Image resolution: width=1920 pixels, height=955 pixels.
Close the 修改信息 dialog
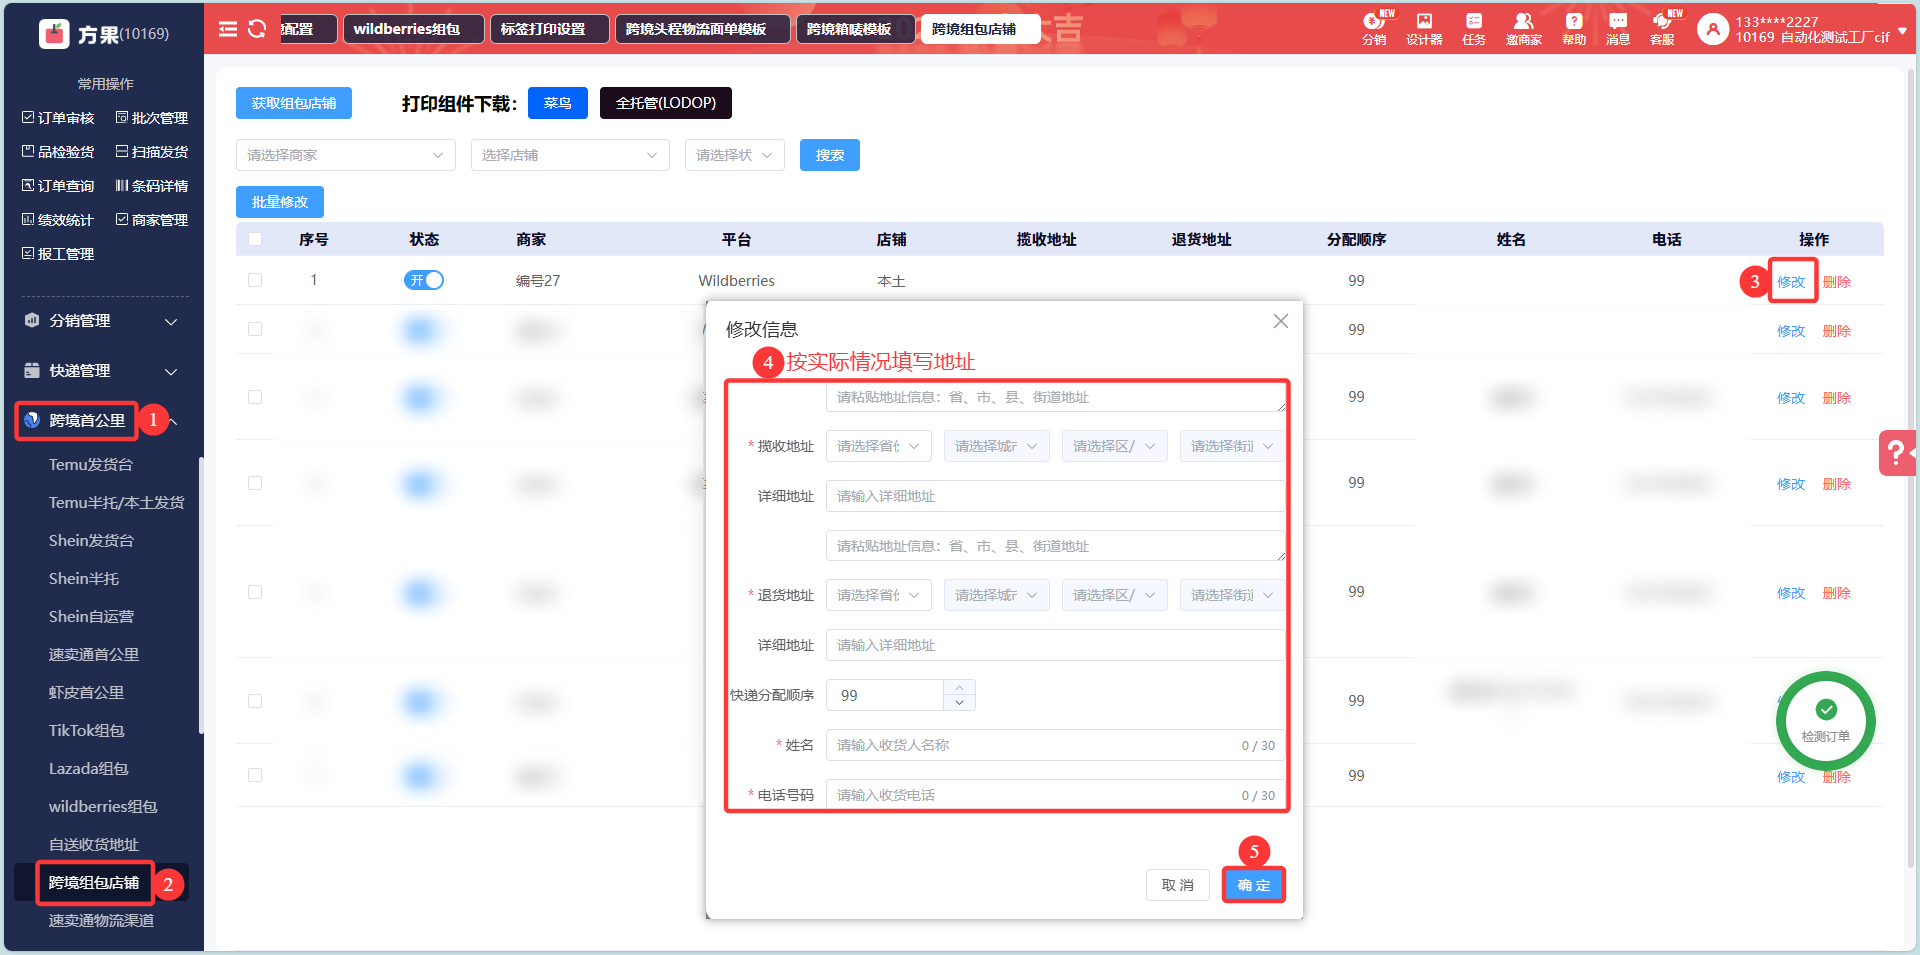click(1280, 321)
